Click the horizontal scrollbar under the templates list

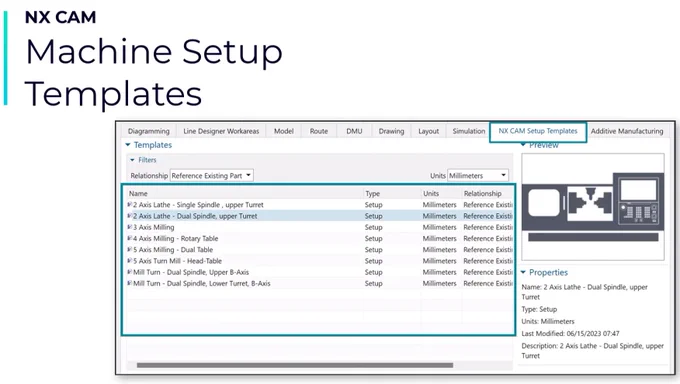point(295,365)
